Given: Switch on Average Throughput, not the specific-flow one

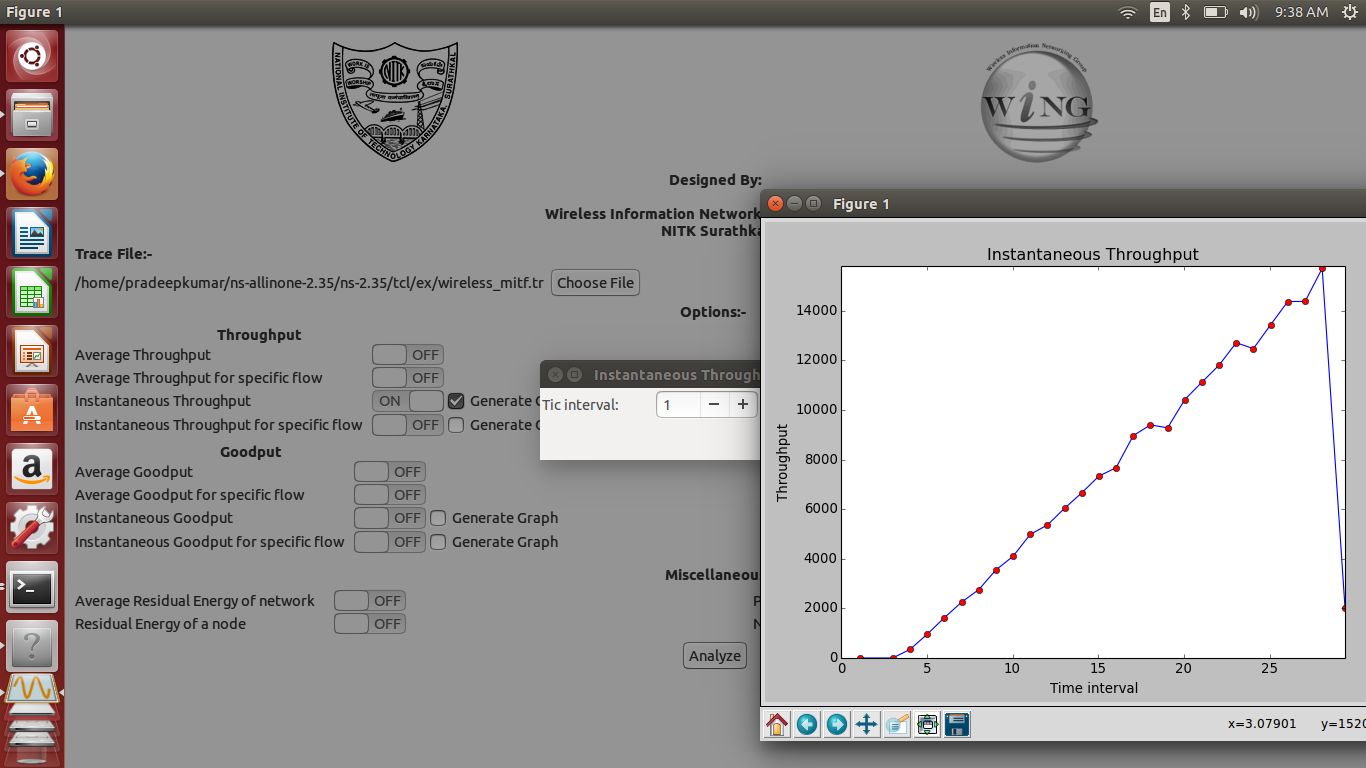Looking at the screenshot, I should click(x=407, y=355).
